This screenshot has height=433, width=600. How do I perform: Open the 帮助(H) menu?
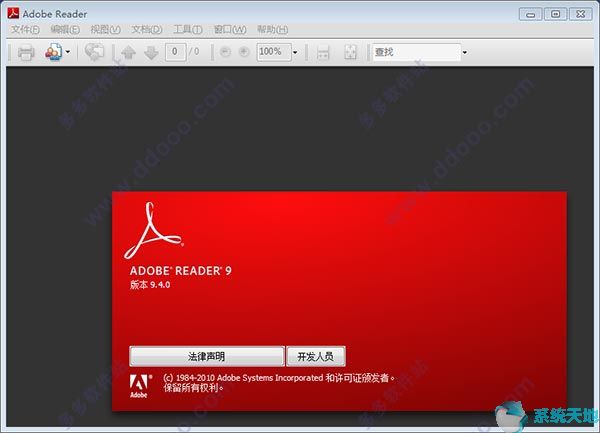click(x=272, y=30)
